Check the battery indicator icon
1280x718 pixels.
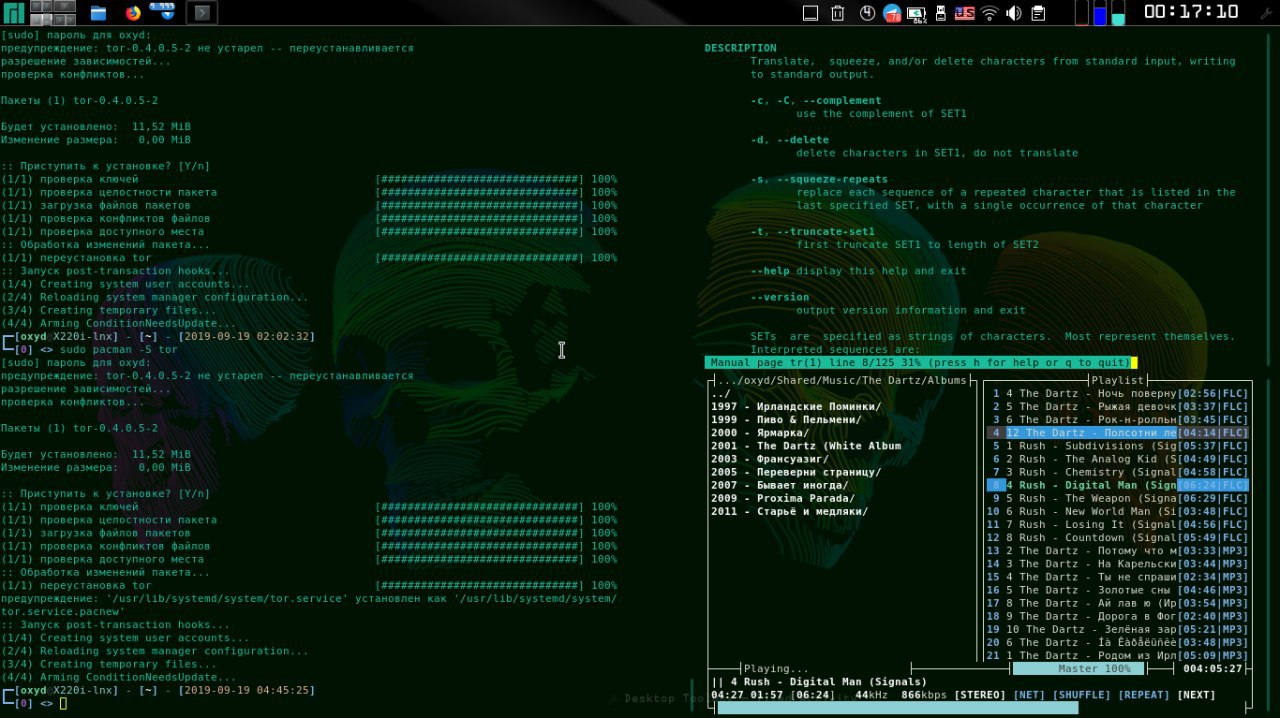(916, 13)
